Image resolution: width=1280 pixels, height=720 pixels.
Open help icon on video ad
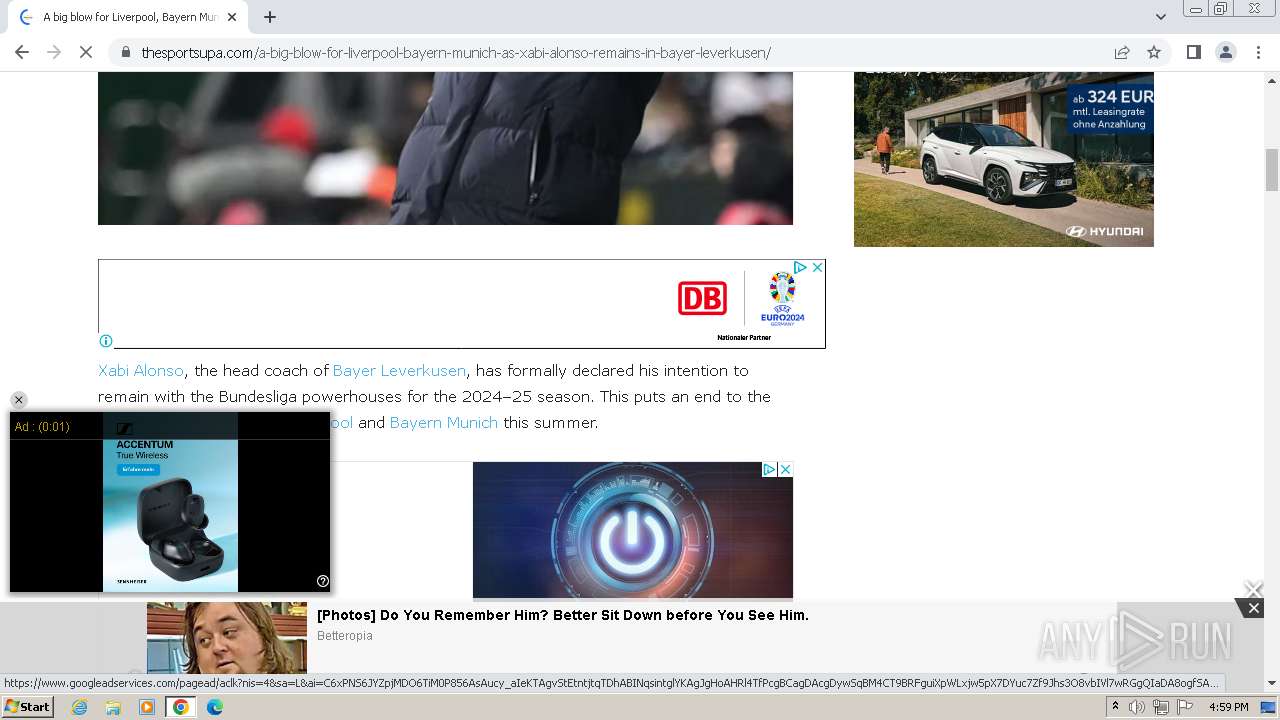pyautogui.click(x=323, y=581)
